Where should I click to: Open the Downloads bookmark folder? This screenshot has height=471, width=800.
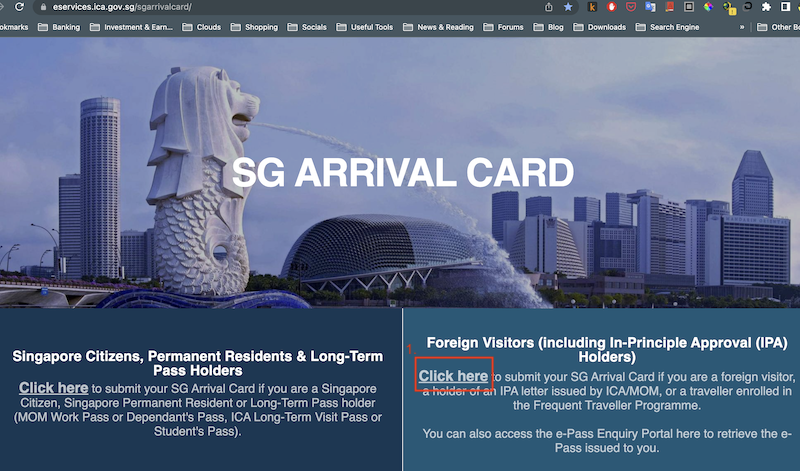599,27
